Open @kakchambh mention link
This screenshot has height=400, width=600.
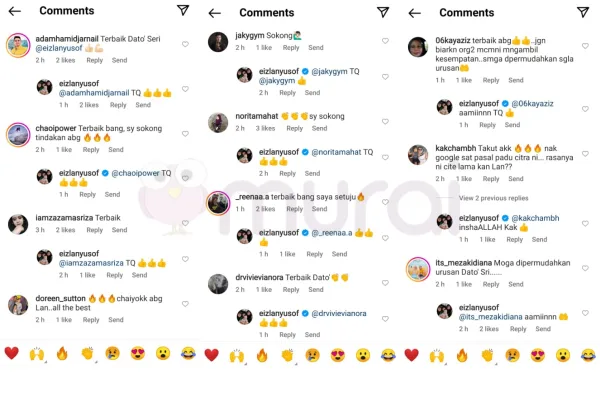[535, 218]
